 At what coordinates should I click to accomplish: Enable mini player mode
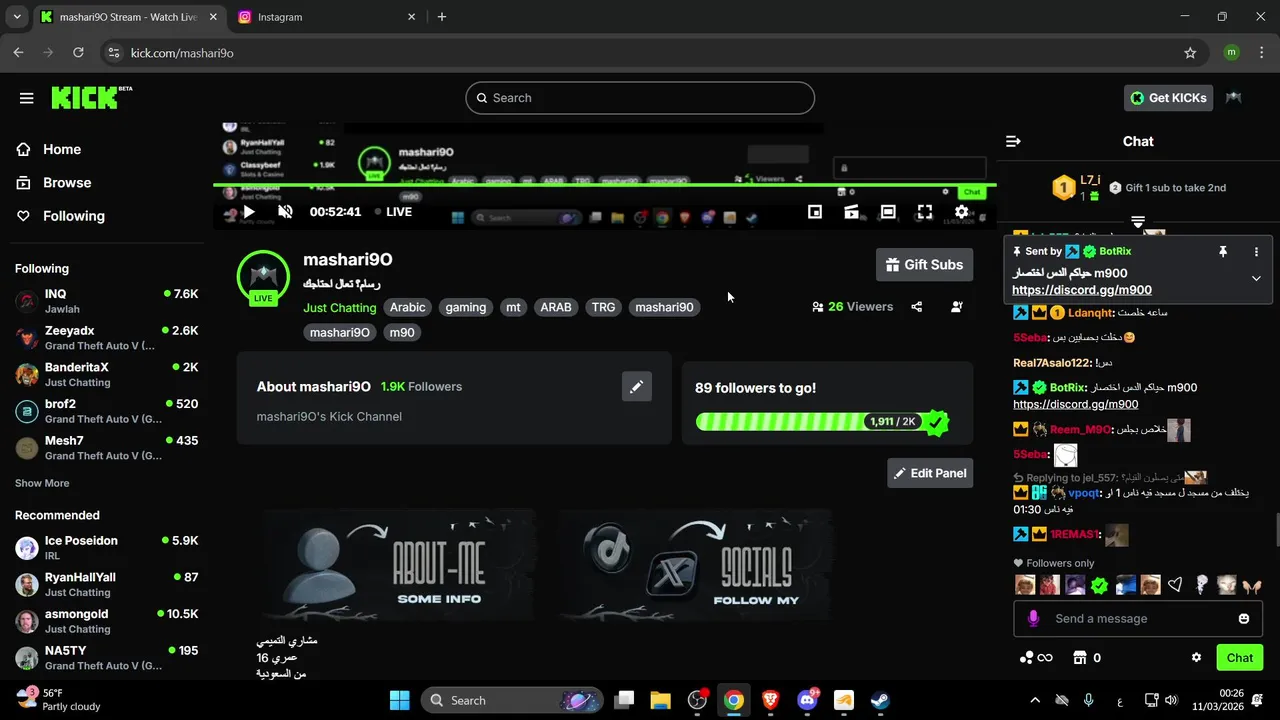pyautogui.click(x=815, y=212)
